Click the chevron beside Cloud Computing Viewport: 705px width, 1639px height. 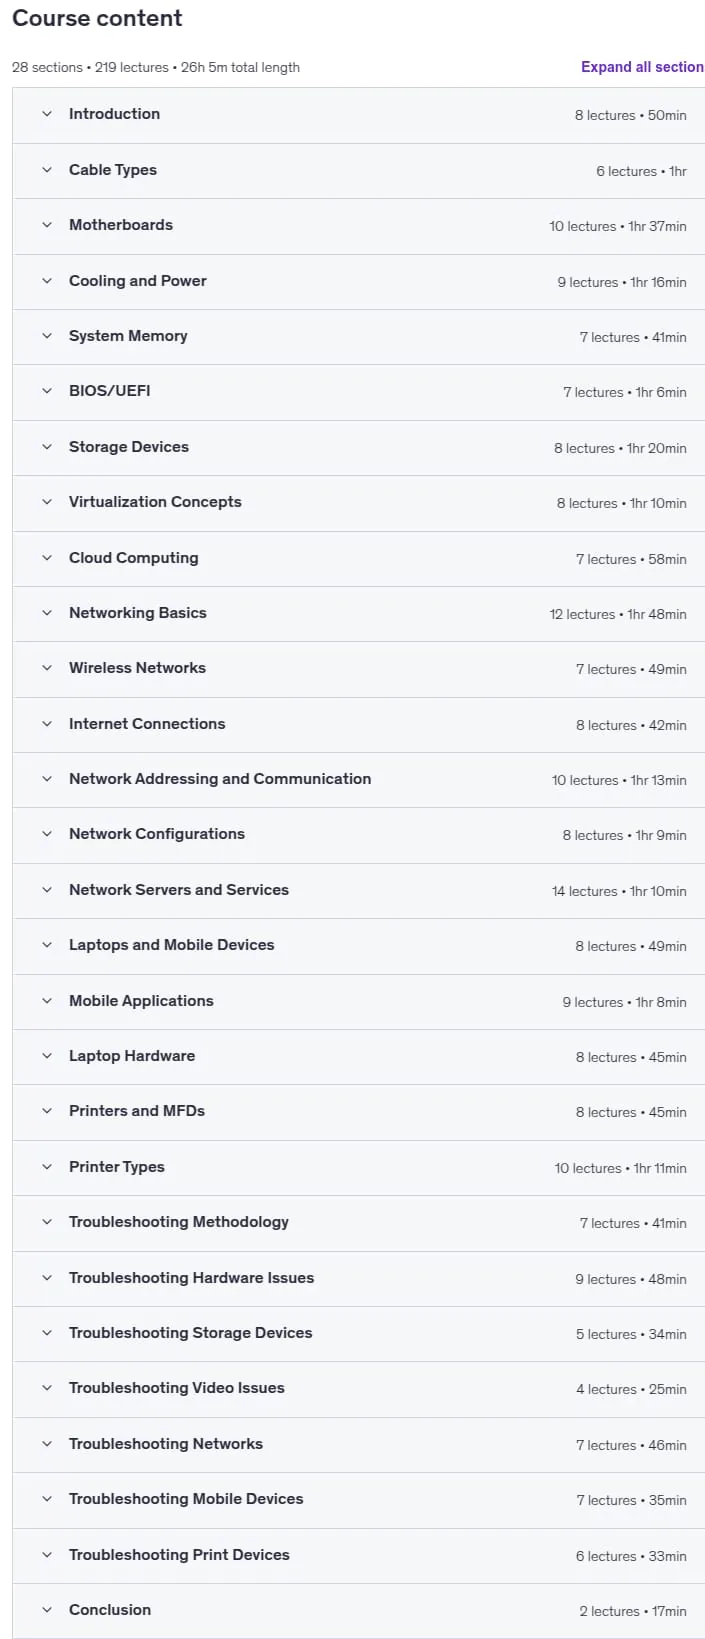coord(47,558)
